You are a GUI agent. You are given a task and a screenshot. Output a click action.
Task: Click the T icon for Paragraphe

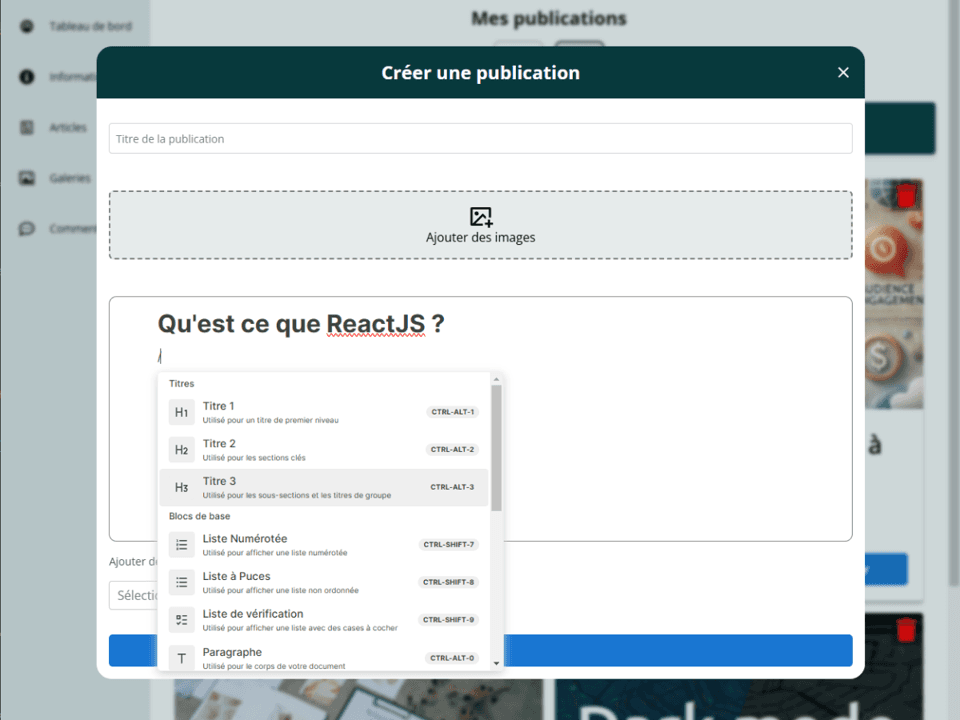[181, 658]
